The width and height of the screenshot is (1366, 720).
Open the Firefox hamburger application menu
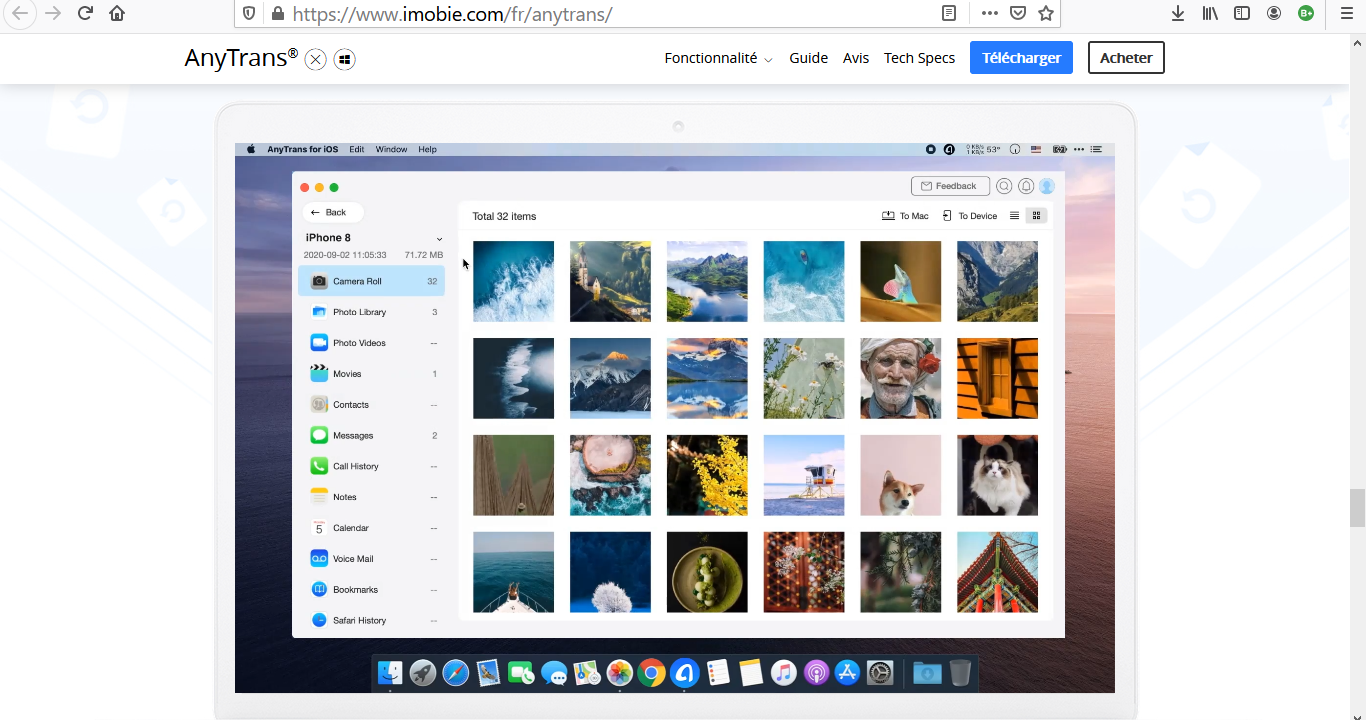1346,13
